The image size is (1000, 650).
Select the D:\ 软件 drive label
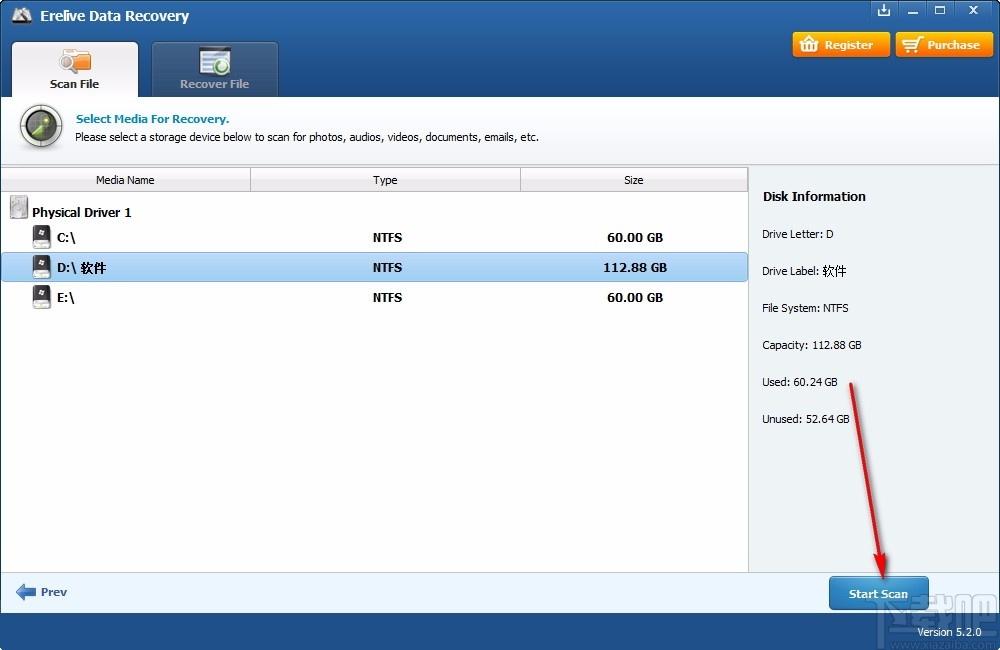[x=82, y=267]
